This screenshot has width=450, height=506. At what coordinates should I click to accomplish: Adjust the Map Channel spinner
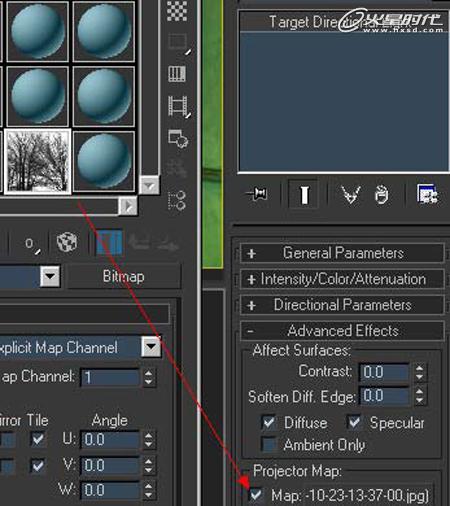point(148,378)
